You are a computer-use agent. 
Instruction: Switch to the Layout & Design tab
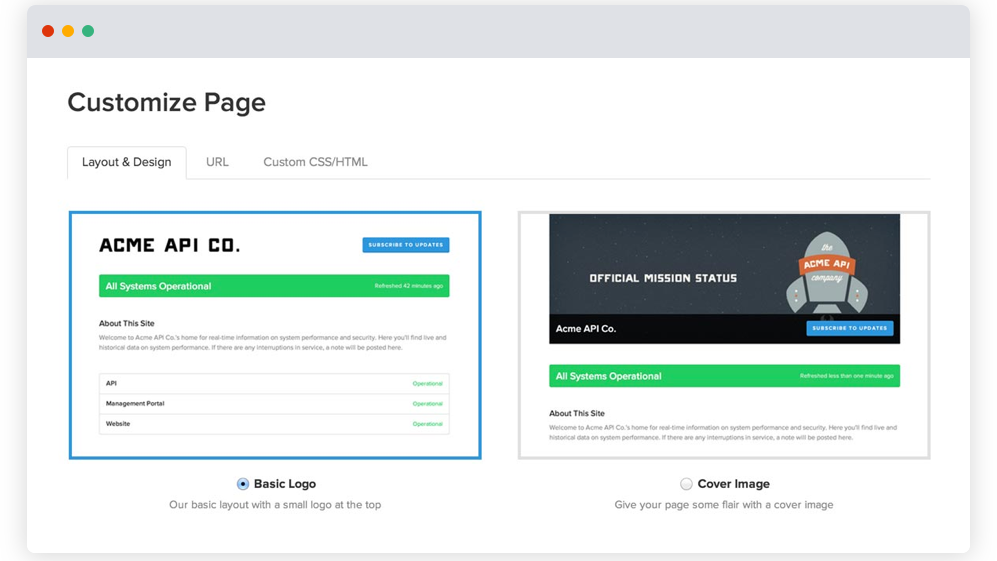pyautogui.click(x=127, y=162)
